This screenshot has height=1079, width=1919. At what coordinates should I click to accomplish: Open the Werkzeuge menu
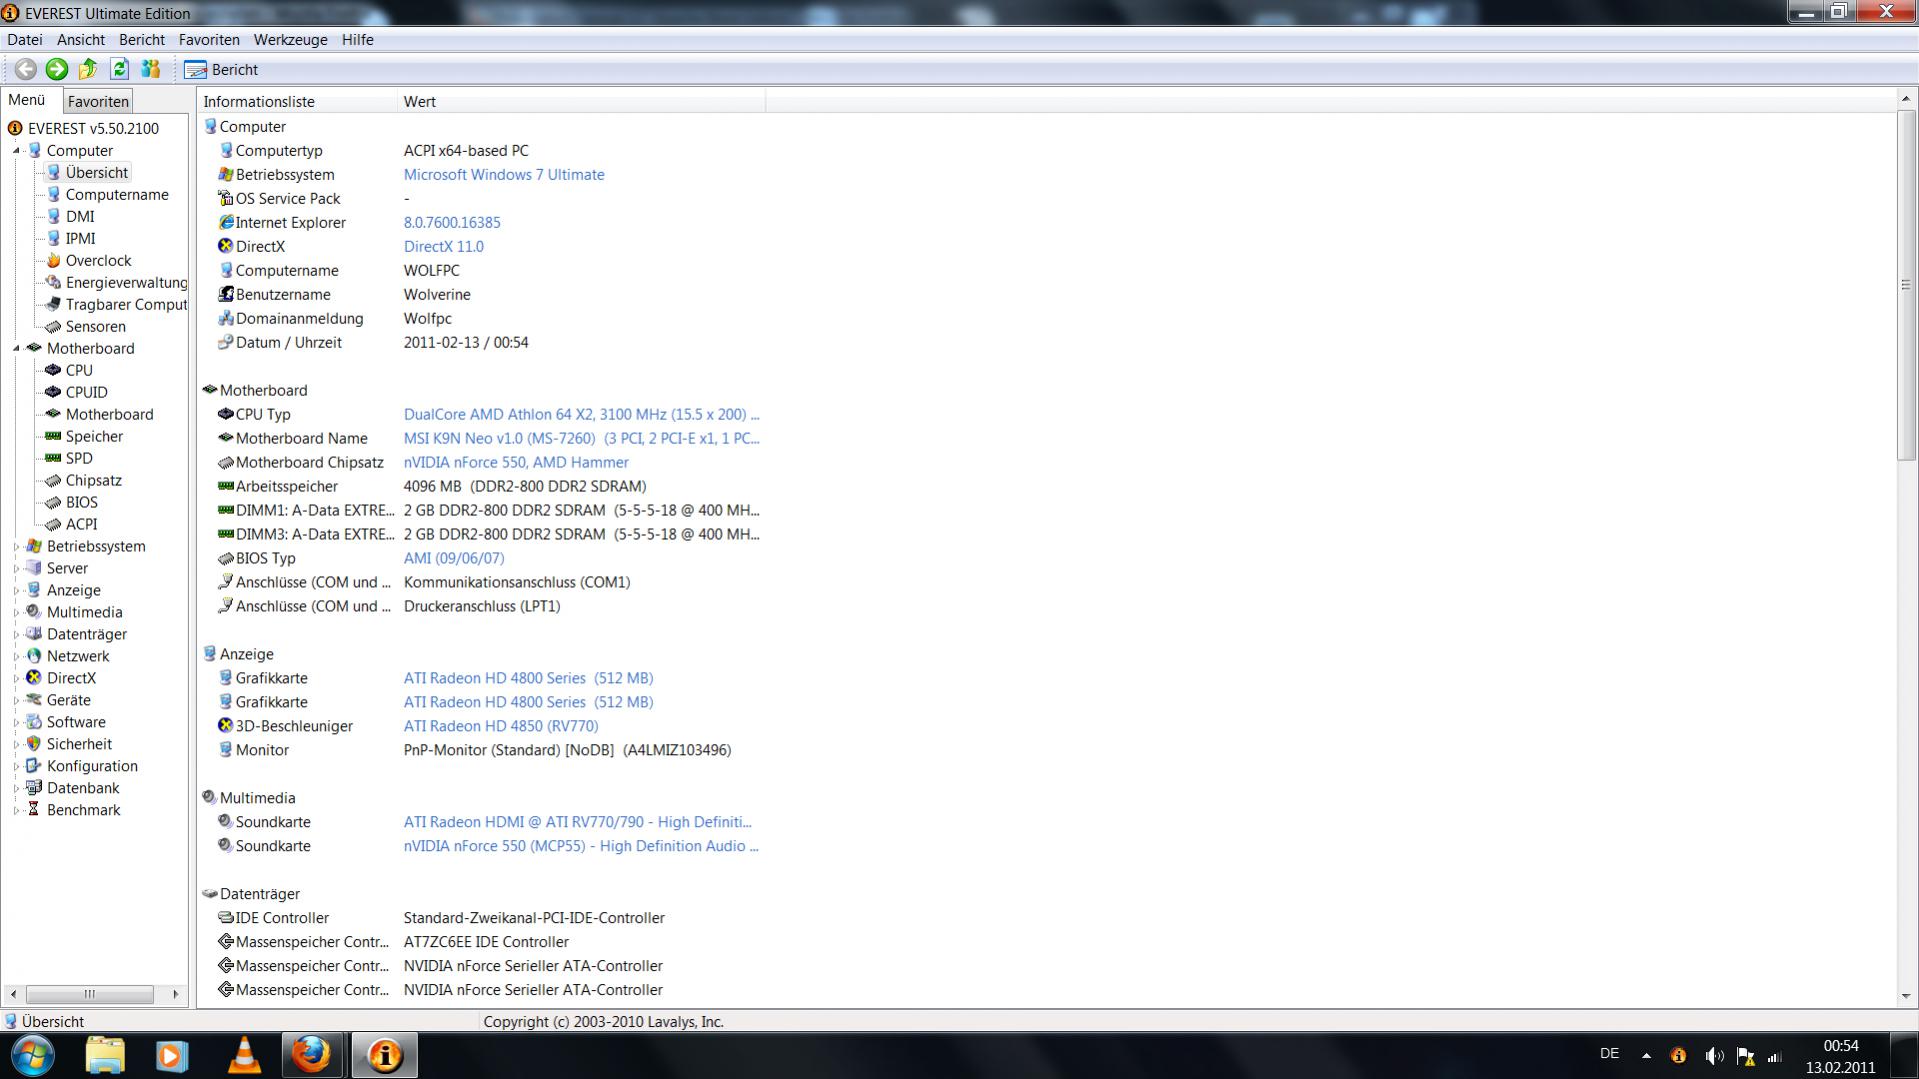point(290,40)
